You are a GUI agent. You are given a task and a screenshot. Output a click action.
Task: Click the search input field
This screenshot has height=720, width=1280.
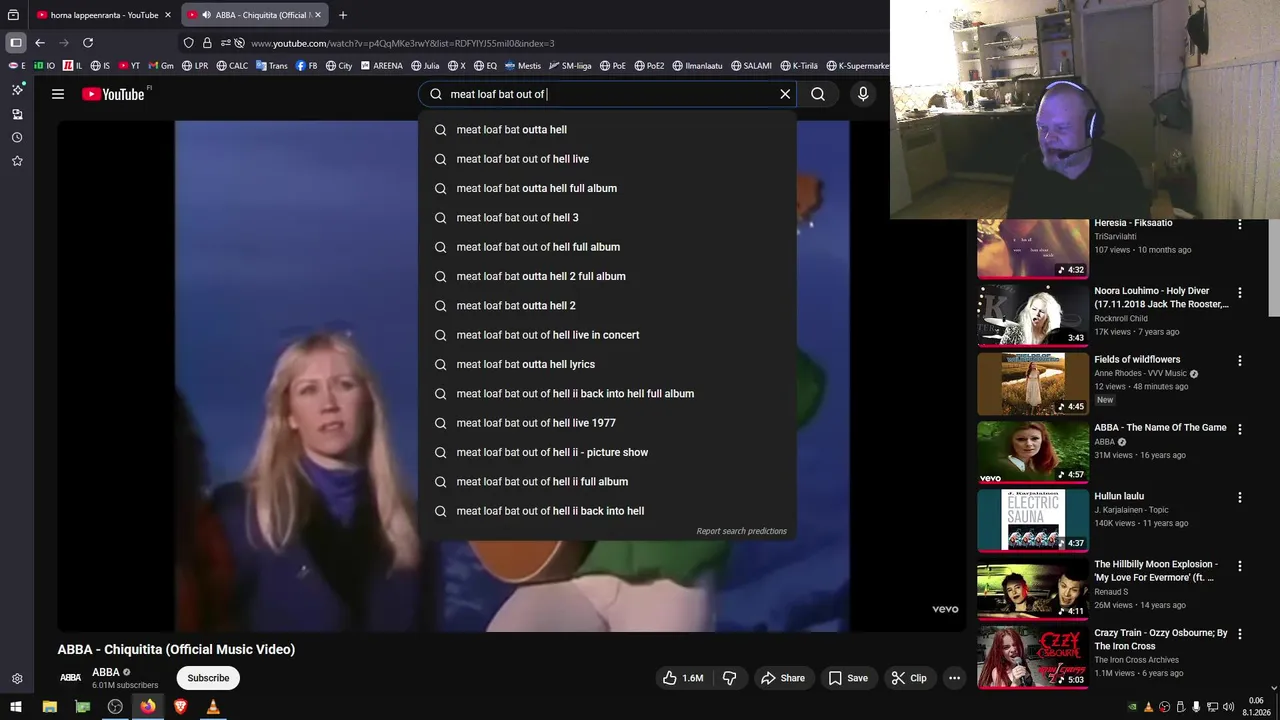(x=608, y=94)
